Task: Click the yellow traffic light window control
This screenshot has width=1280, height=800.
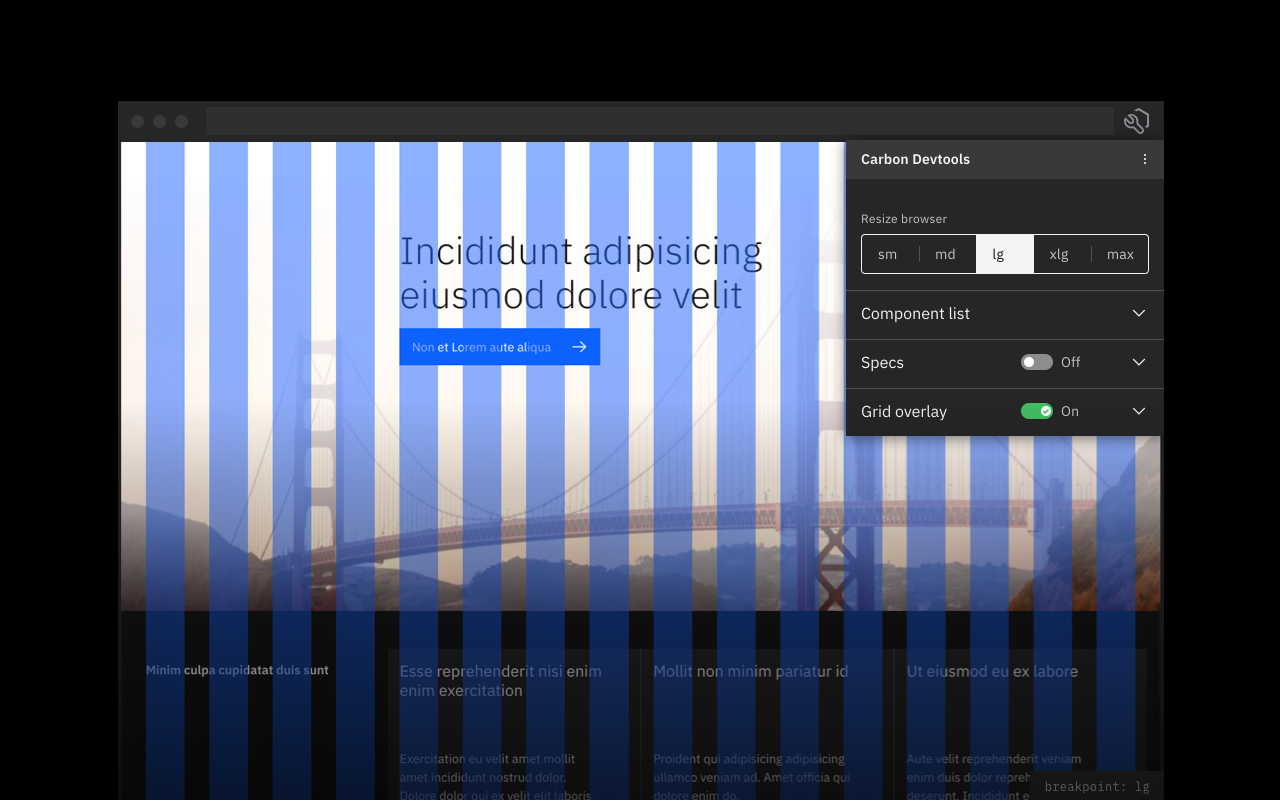Action: pos(159,120)
